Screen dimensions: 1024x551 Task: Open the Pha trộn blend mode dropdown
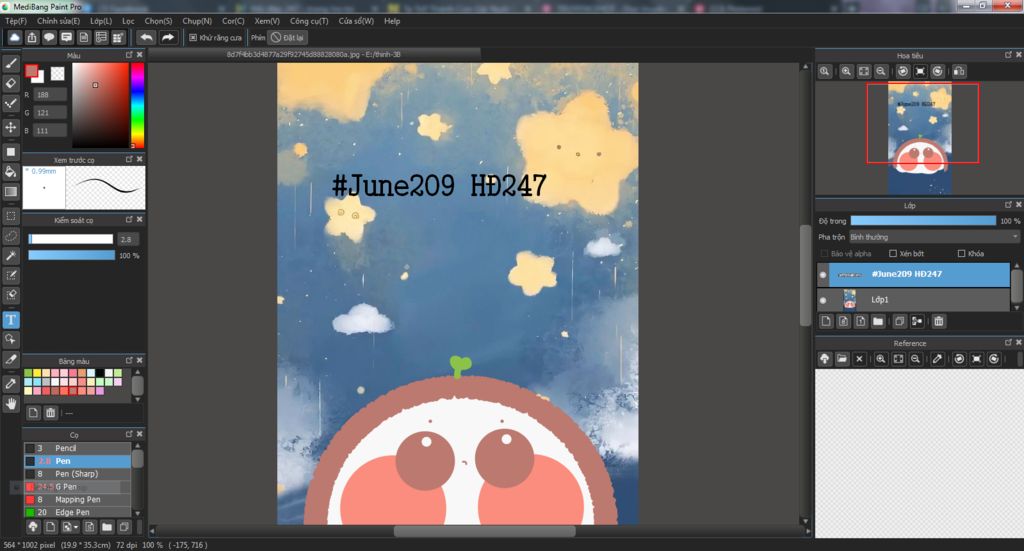coord(933,237)
